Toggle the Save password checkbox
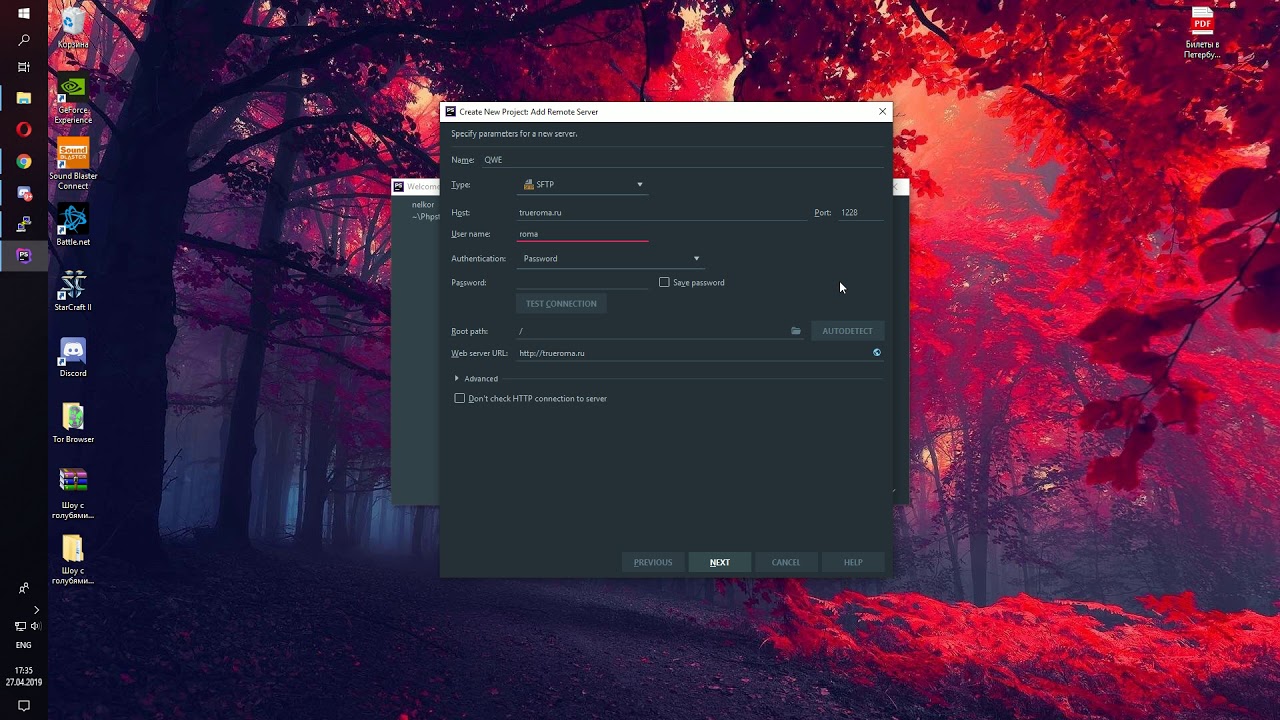Viewport: 1280px width, 720px height. coord(664,283)
